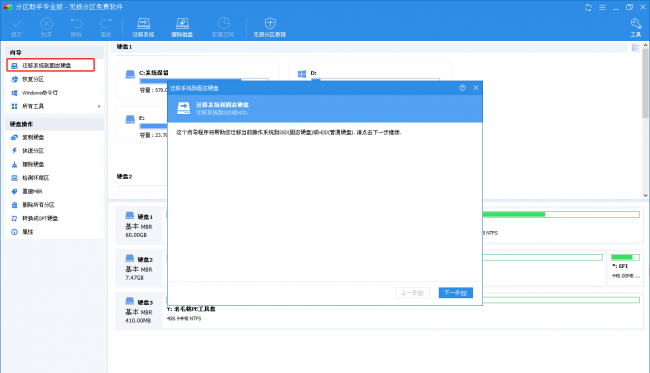Close the migrate system dialog
The height and width of the screenshot is (373, 650).
click(x=476, y=88)
